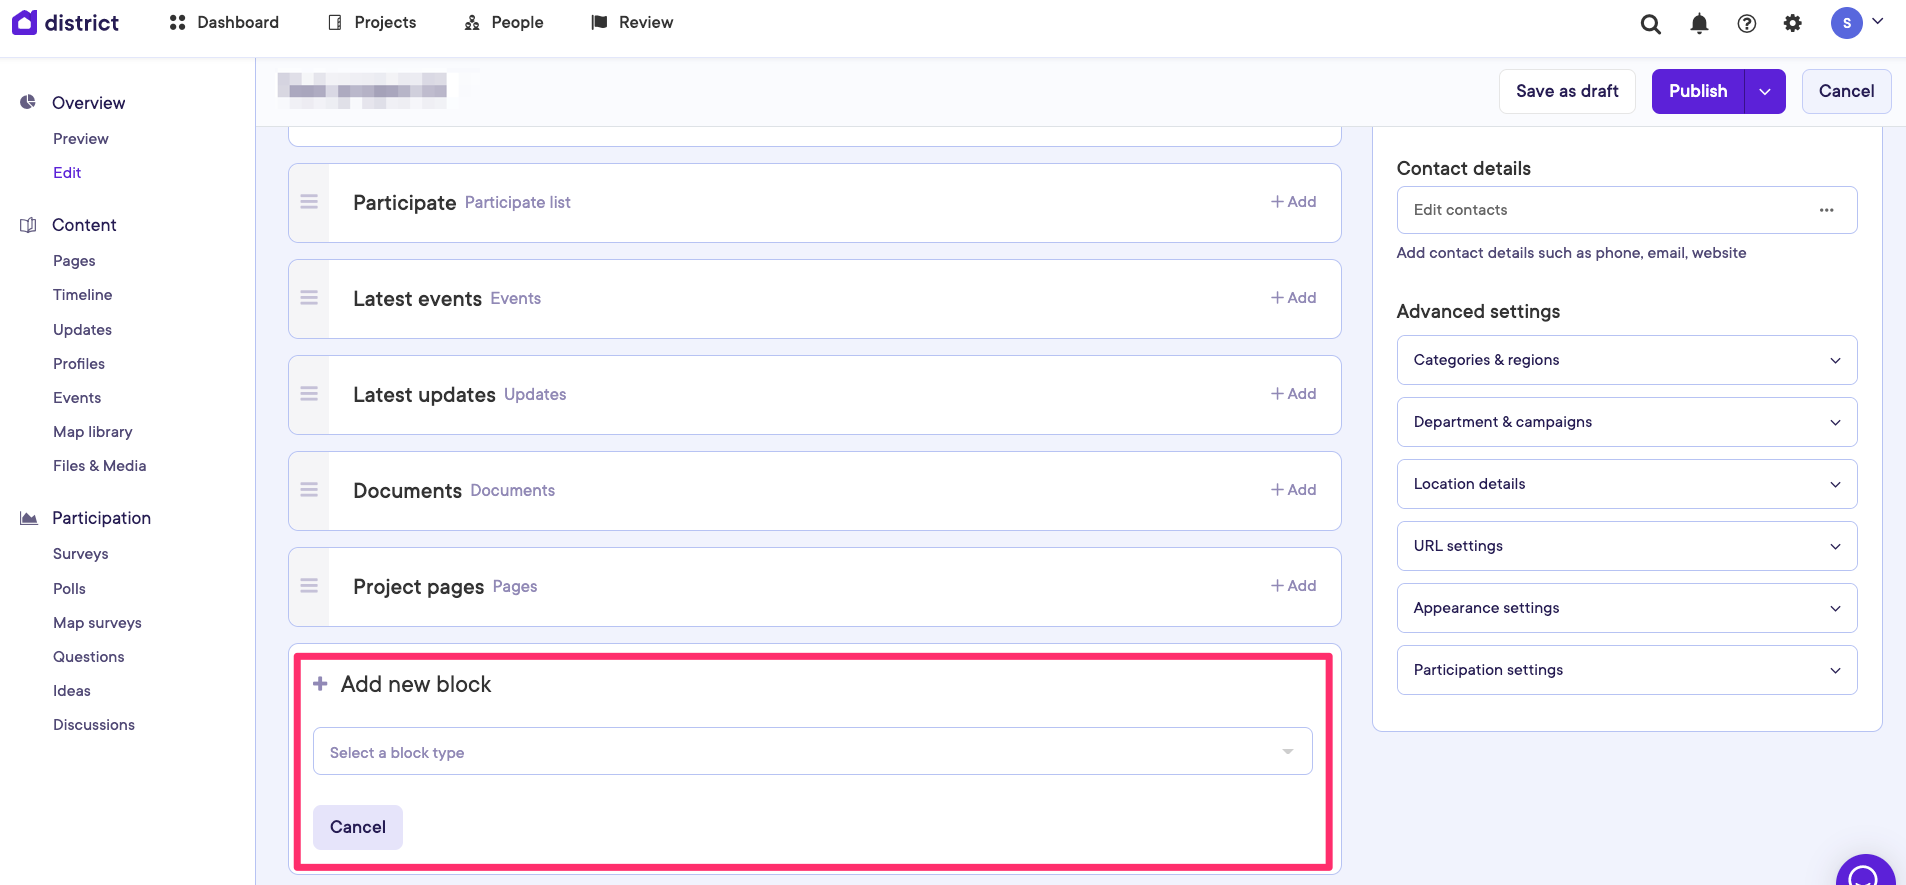Expand the URL settings section

(x=1626, y=546)
